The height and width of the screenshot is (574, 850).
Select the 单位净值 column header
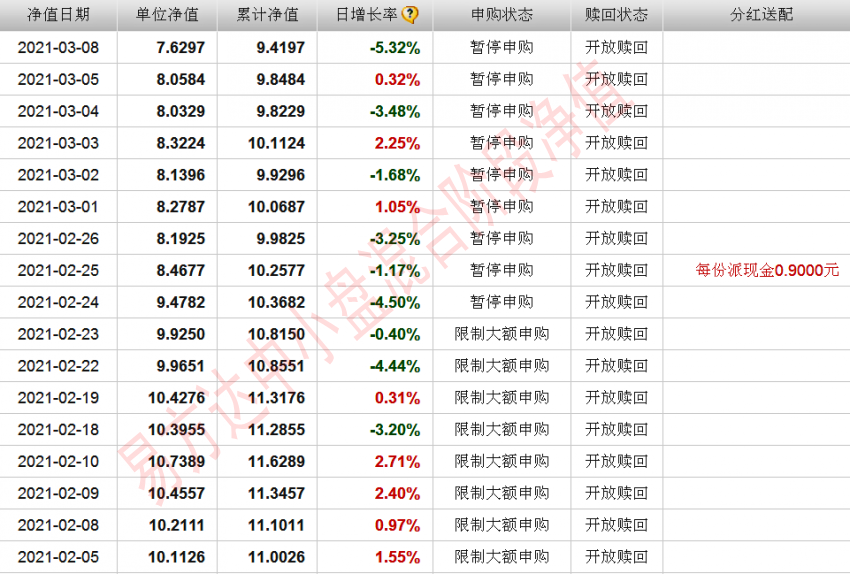pos(167,15)
